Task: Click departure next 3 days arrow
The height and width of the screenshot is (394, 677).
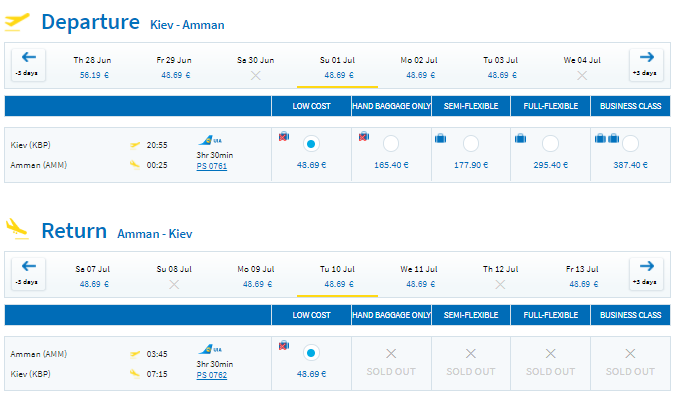Action: pos(646,65)
